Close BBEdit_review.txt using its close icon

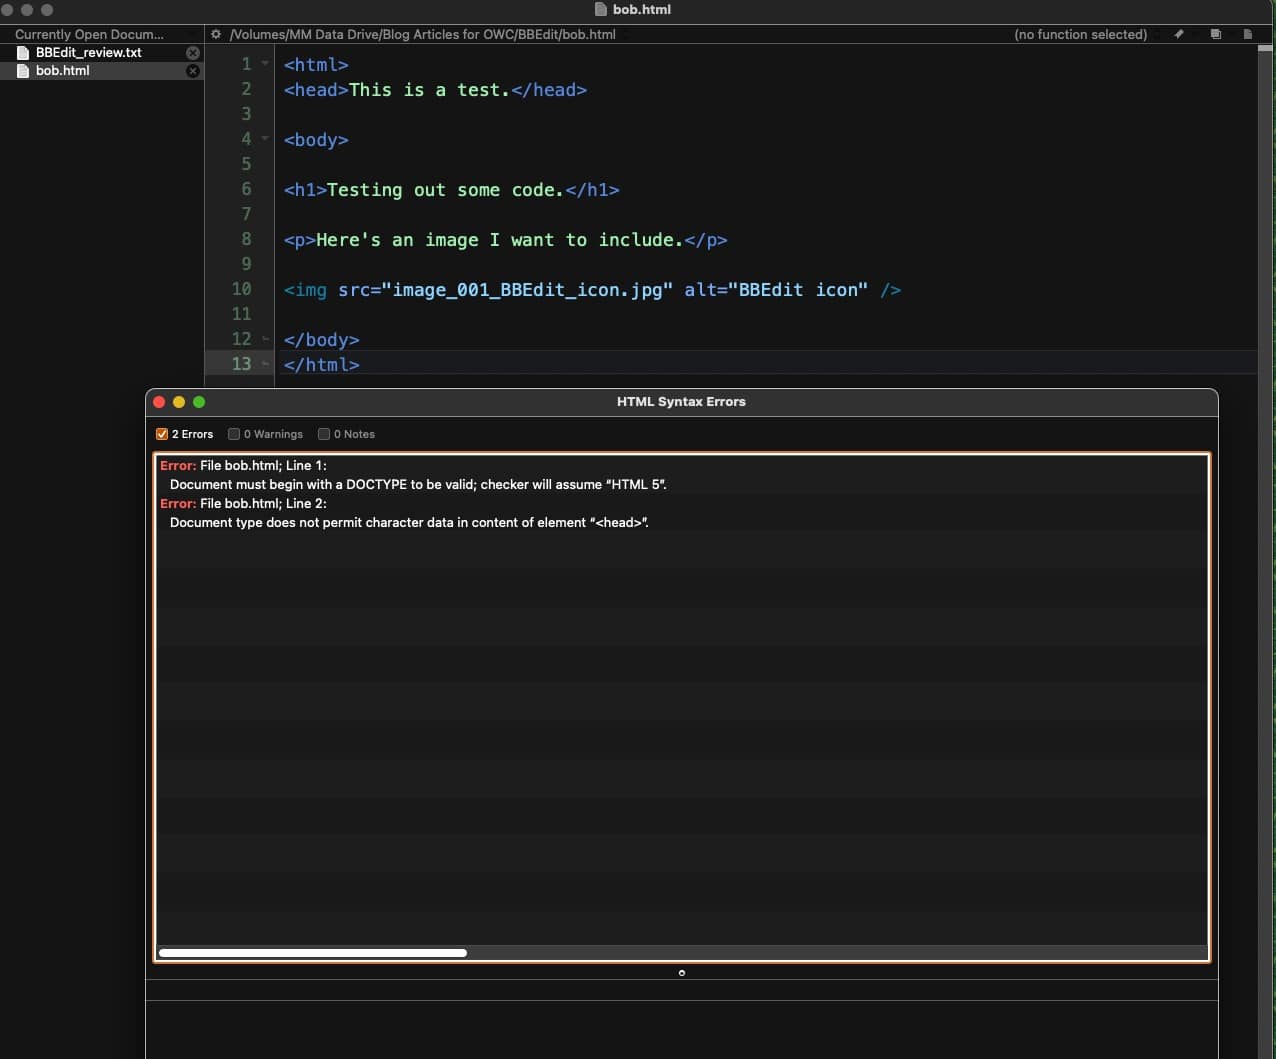point(193,53)
